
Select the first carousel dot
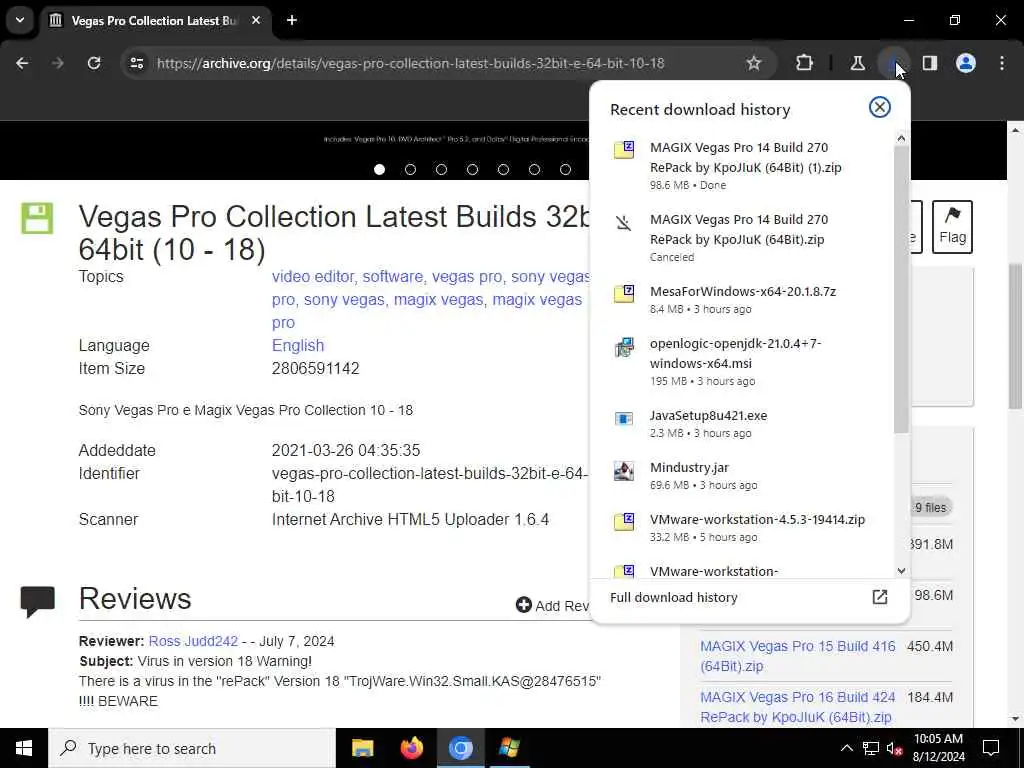point(379,170)
